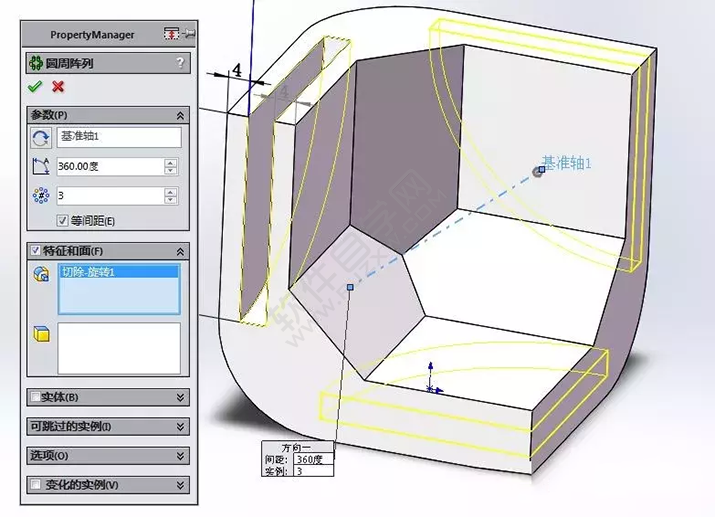
Task: Expand the 实体(B) section chevron
Action: pos(180,397)
